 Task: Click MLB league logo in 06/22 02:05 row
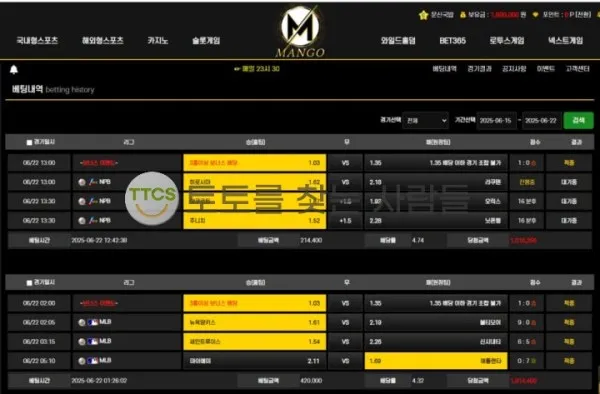(93, 322)
